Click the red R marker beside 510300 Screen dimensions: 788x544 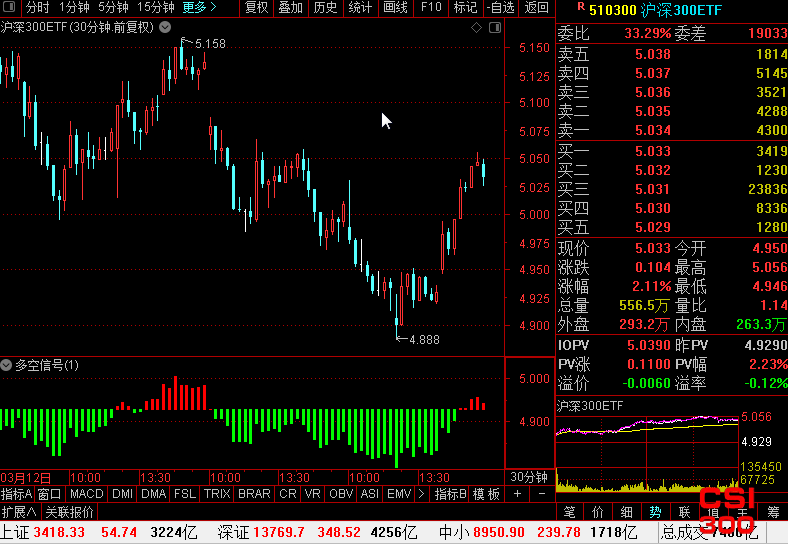pos(581,7)
